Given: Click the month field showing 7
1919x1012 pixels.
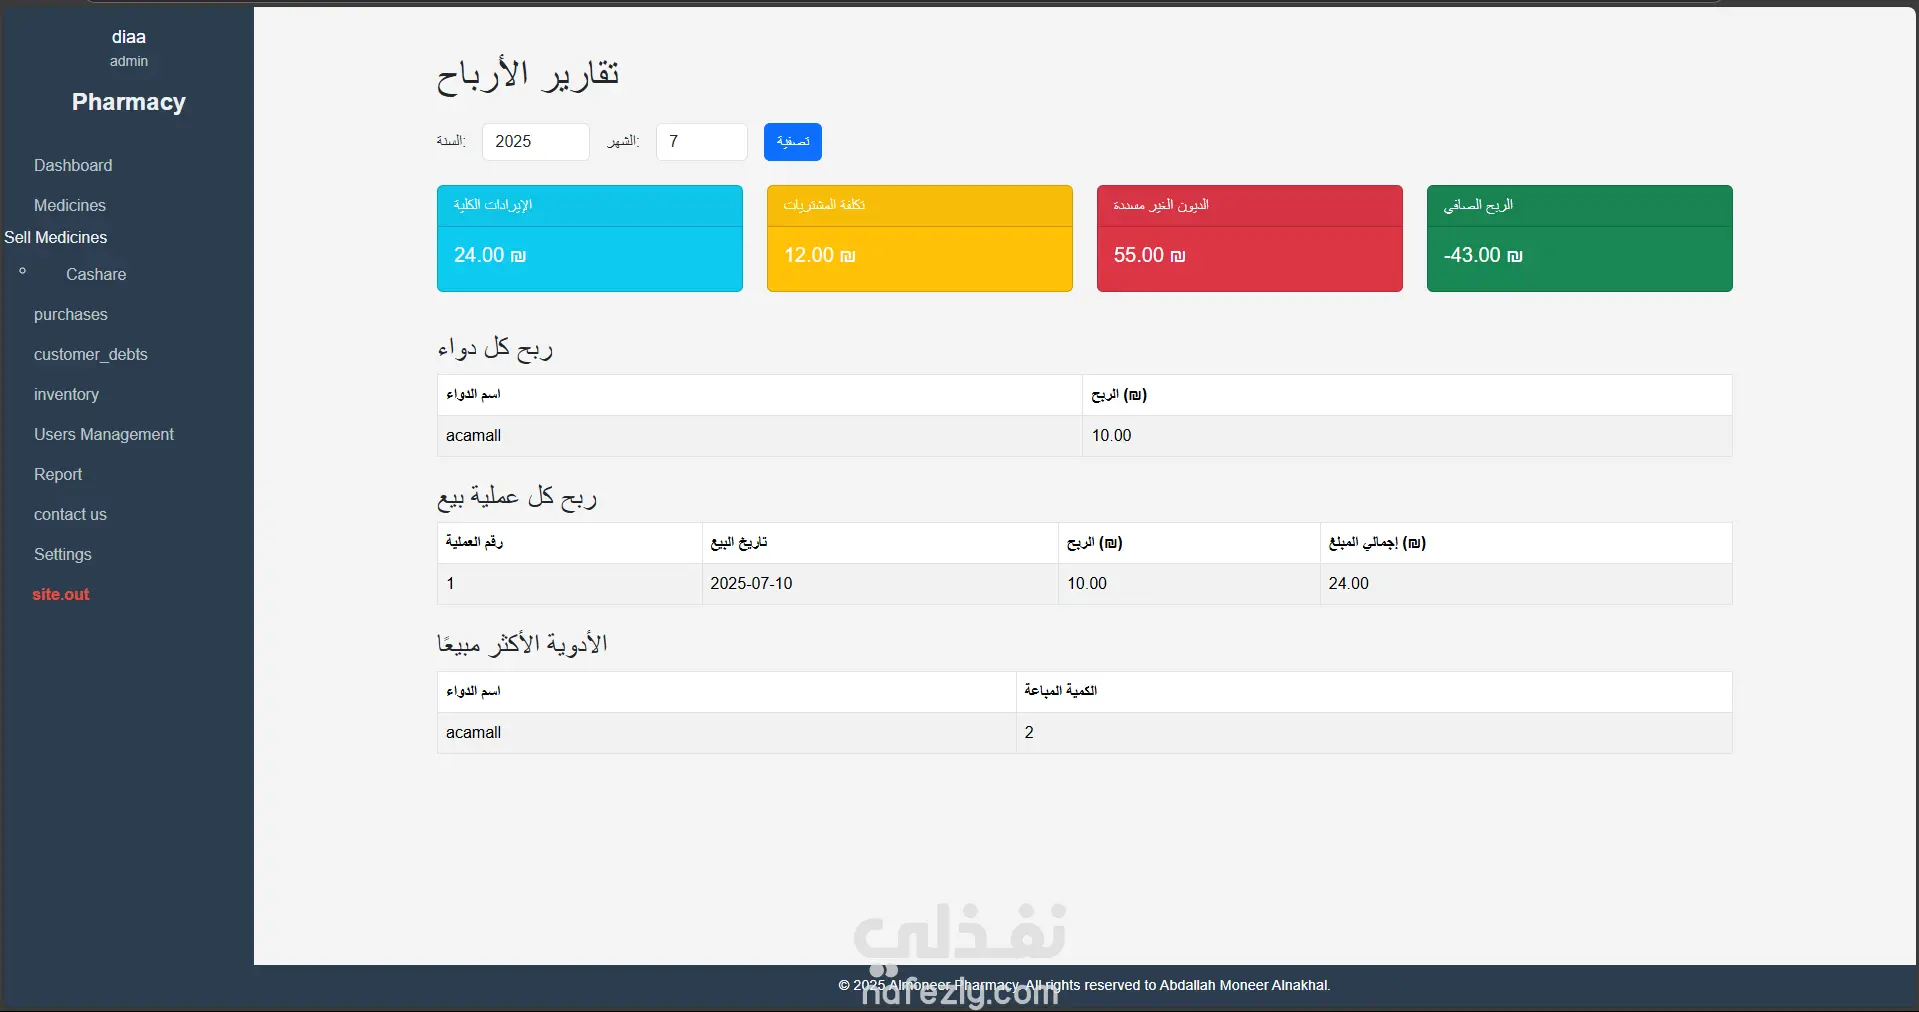Looking at the screenshot, I should (x=701, y=142).
